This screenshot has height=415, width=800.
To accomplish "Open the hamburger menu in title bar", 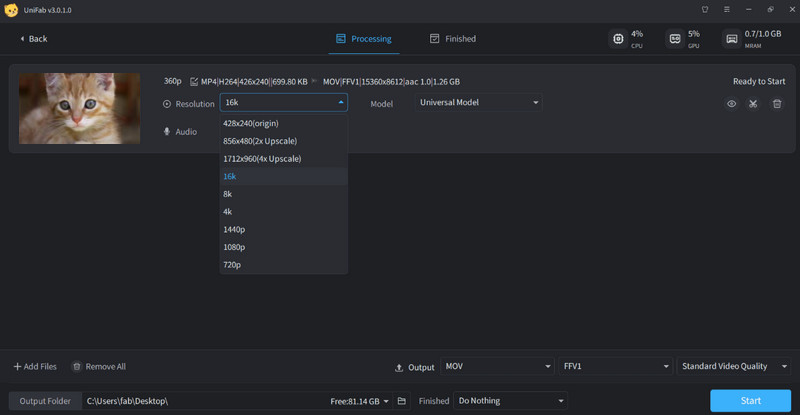I will point(727,10).
